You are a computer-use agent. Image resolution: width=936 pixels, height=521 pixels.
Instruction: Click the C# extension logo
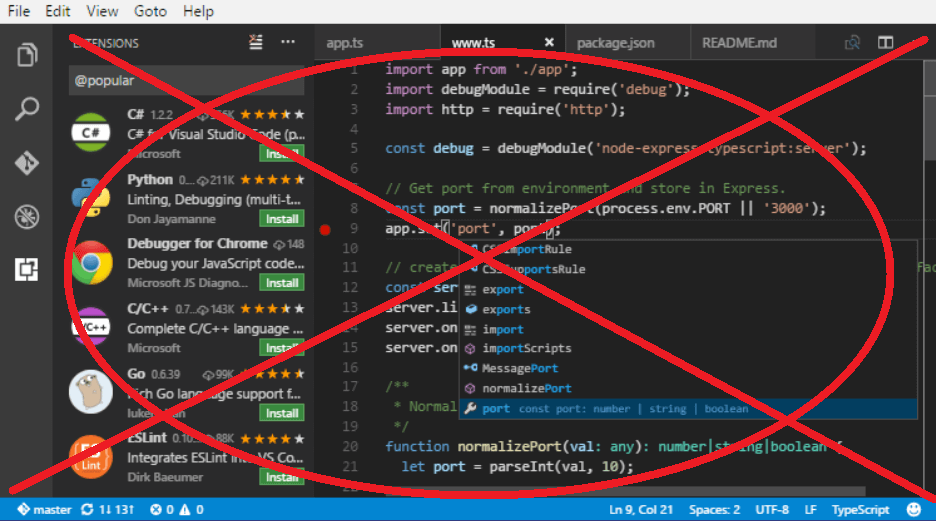tap(91, 132)
